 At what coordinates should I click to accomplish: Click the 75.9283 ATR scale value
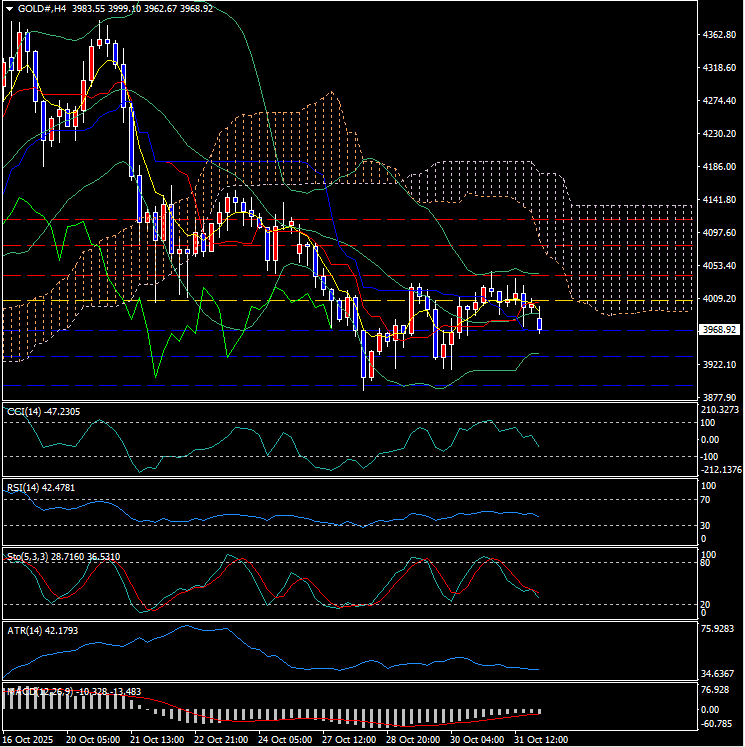720,629
